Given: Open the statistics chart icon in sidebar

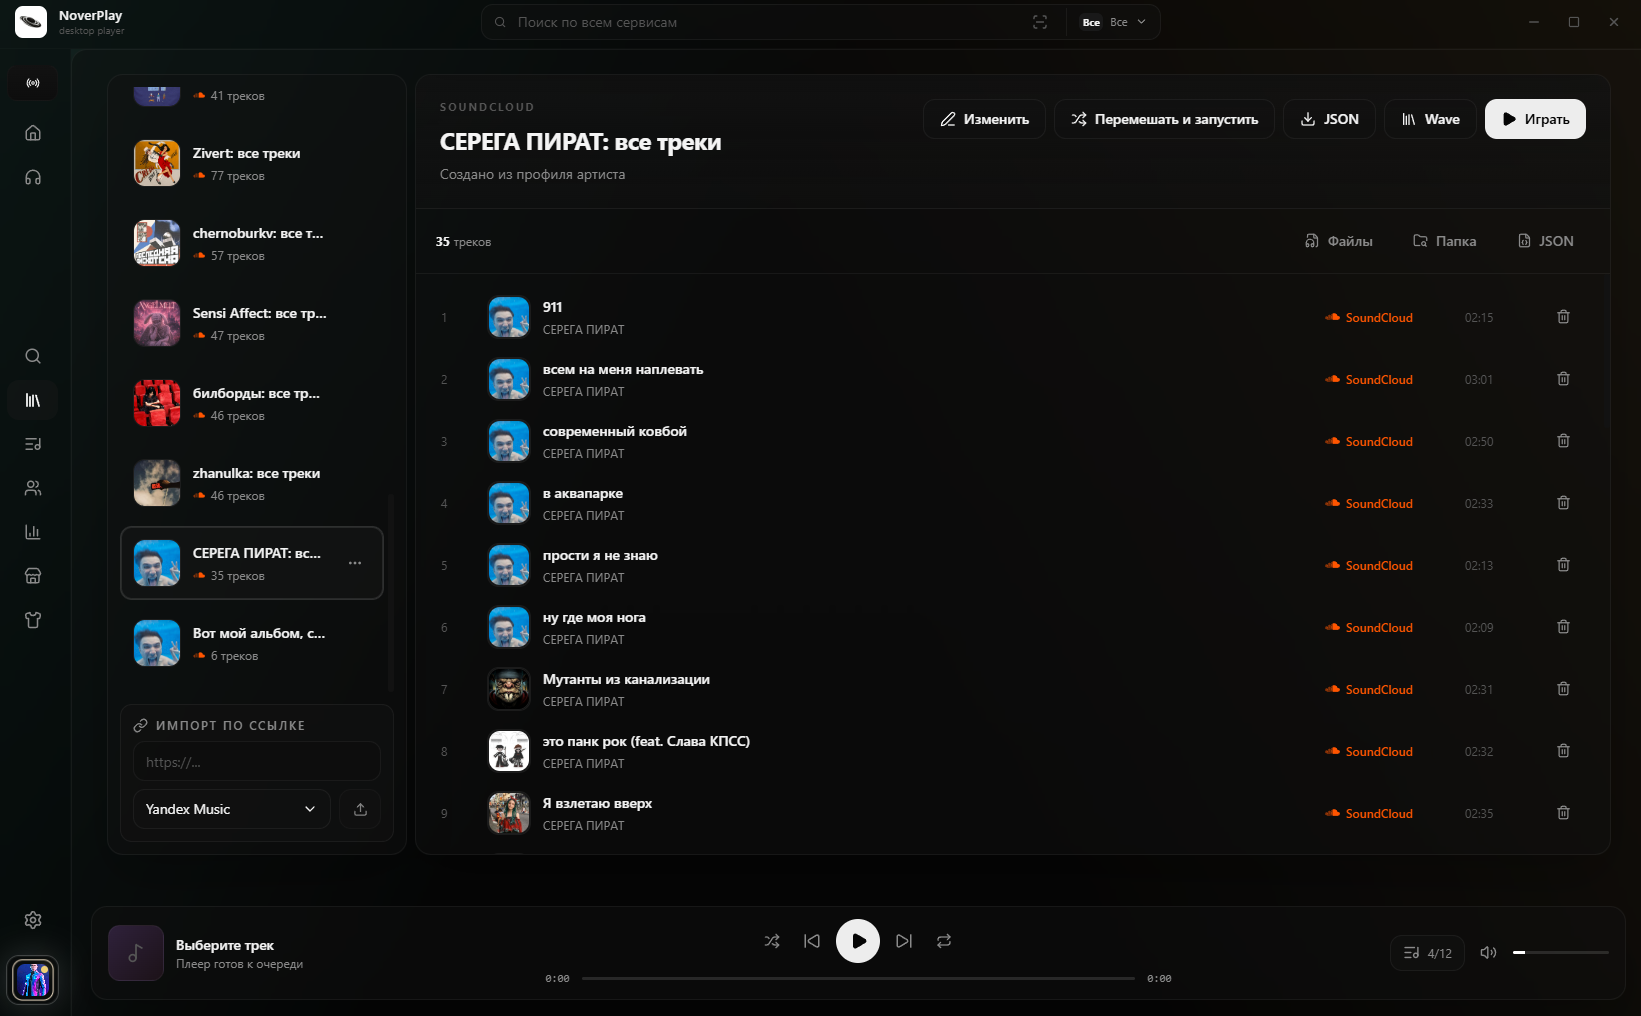Looking at the screenshot, I should pos(33,532).
